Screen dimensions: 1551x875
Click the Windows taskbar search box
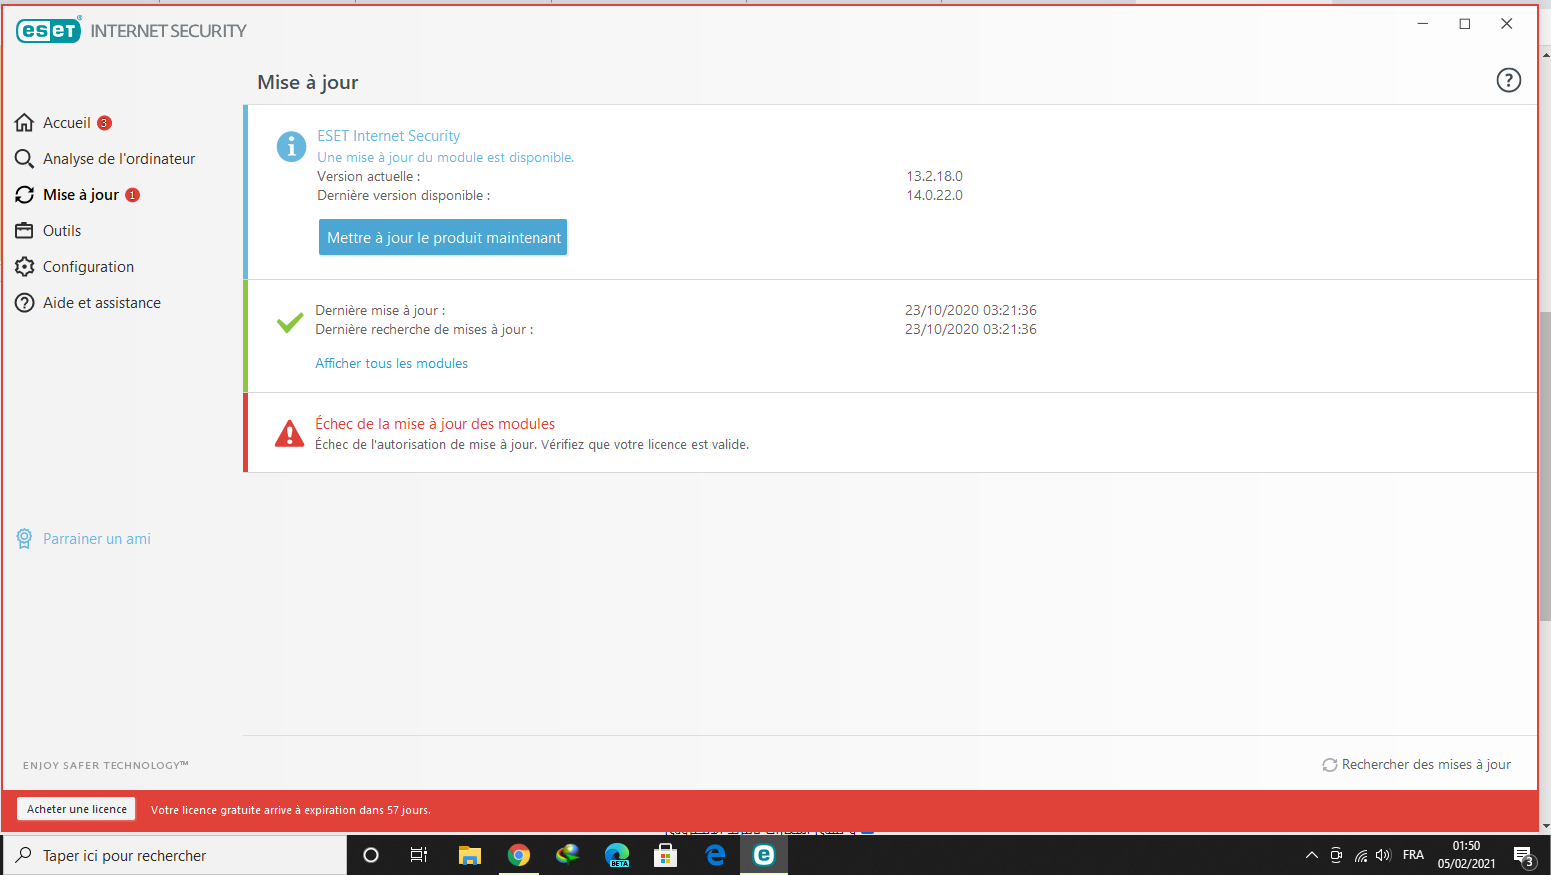click(174, 855)
